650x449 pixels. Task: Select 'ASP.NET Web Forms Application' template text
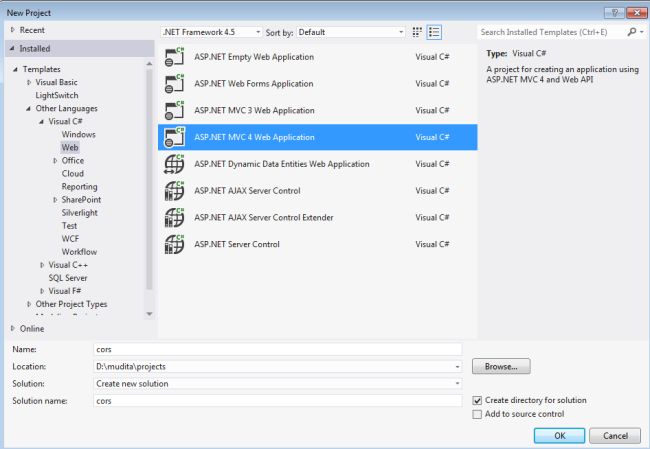pos(254,84)
